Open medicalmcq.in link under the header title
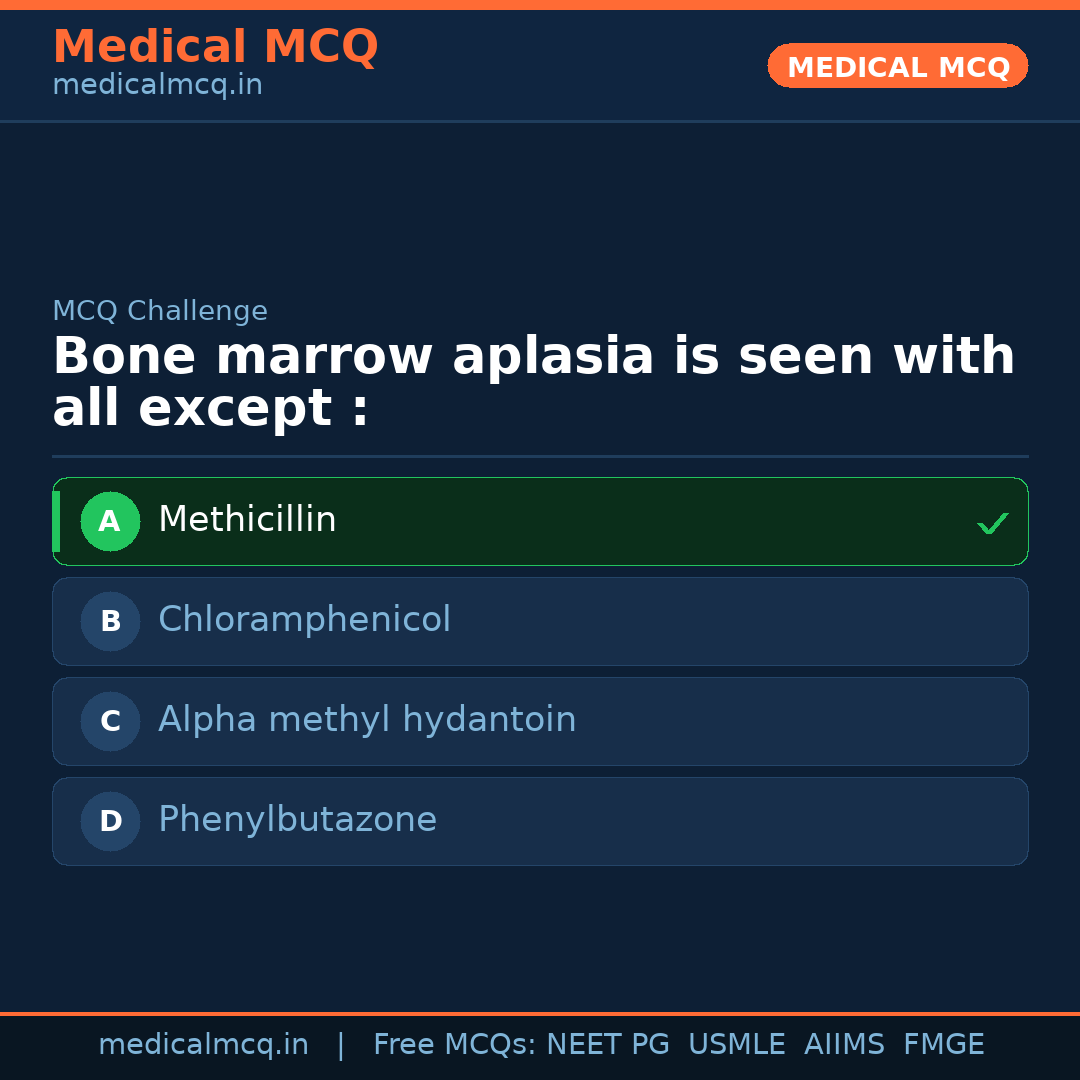Viewport: 1080px width, 1080px height. pos(157,85)
